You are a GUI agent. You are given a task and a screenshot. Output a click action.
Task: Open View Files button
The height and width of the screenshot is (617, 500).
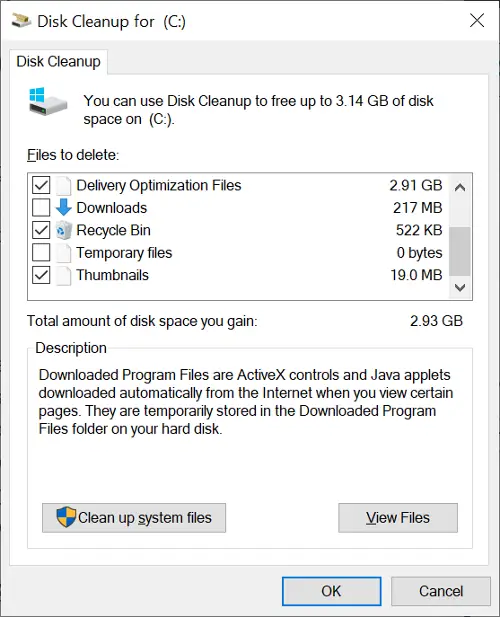click(x=398, y=518)
